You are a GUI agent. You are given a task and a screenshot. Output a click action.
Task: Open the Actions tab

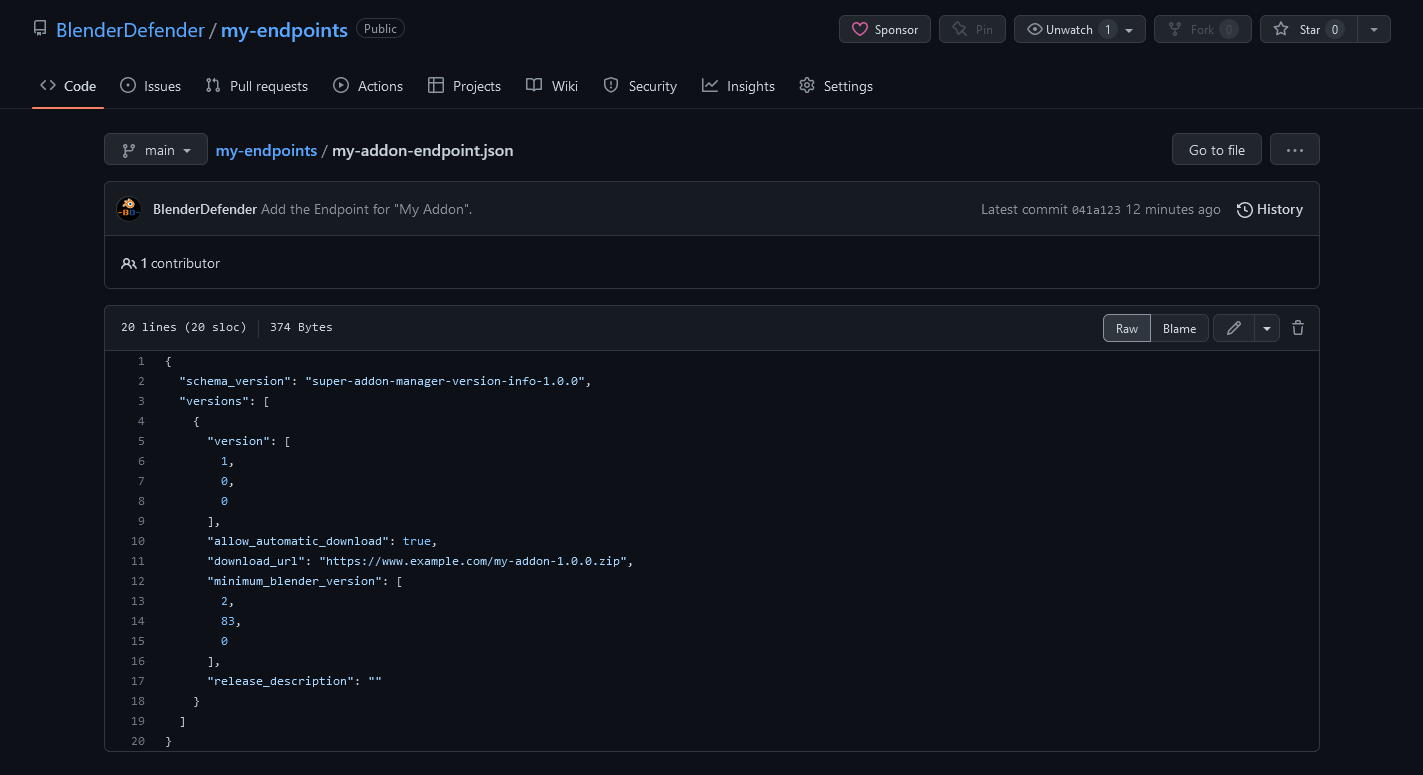click(x=368, y=86)
